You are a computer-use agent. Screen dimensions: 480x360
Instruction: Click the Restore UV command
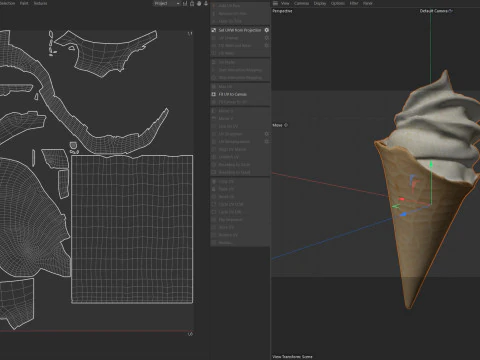[x=225, y=235]
